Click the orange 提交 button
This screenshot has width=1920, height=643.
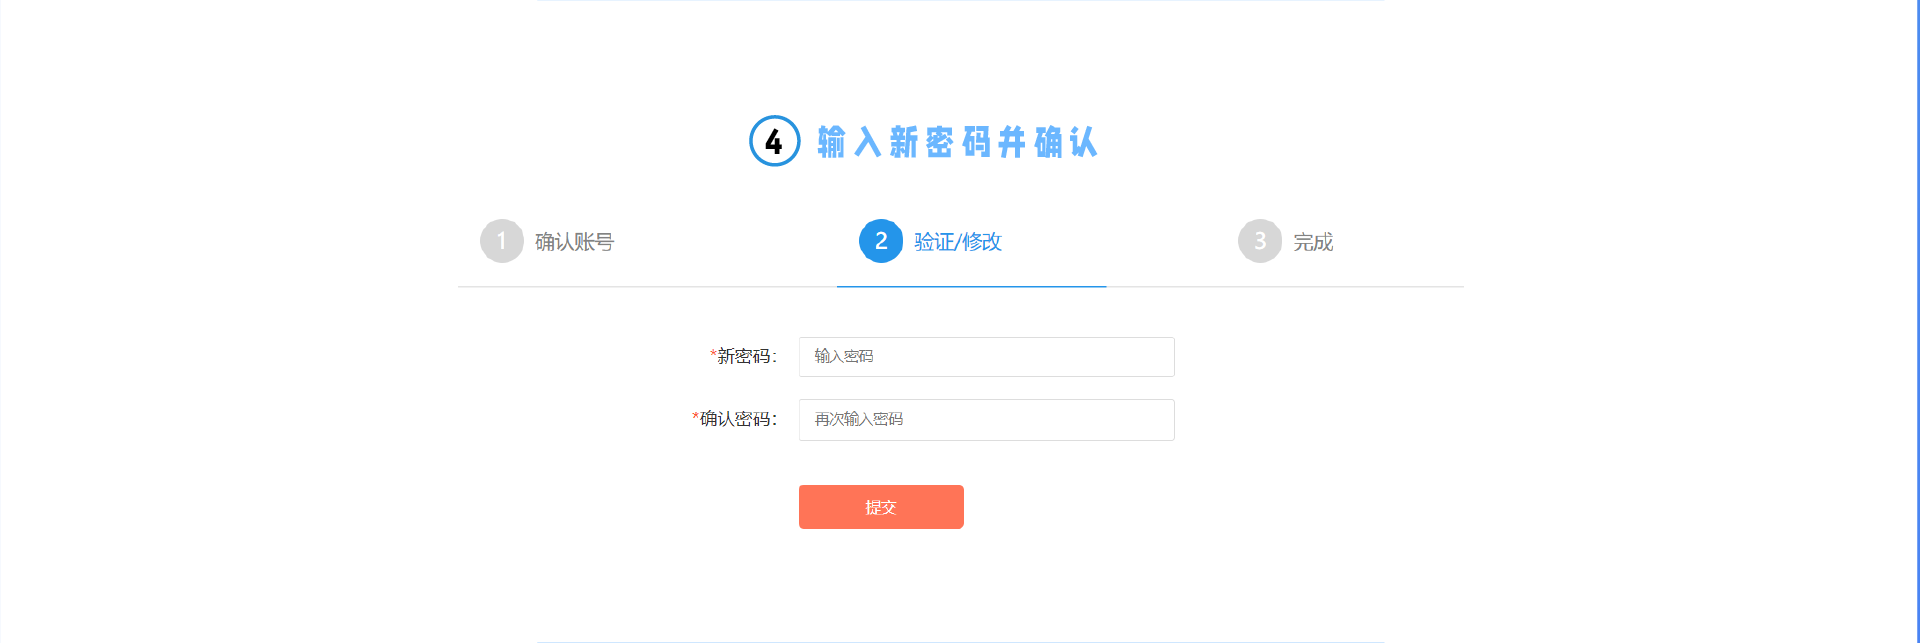tap(881, 507)
